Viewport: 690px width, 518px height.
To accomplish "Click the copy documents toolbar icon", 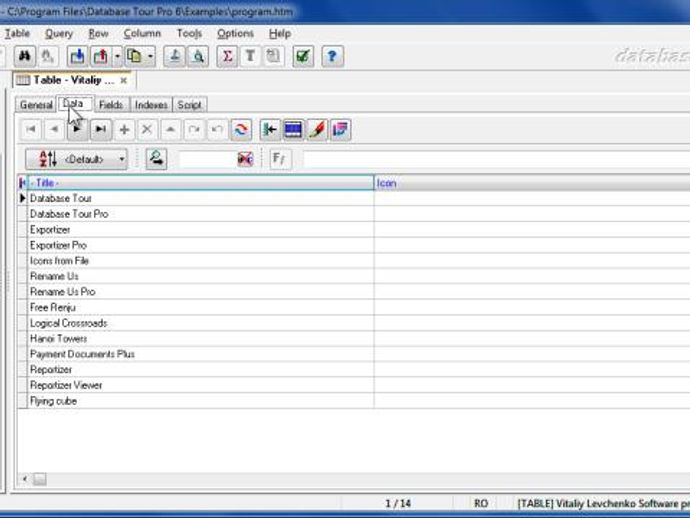I will (134, 56).
